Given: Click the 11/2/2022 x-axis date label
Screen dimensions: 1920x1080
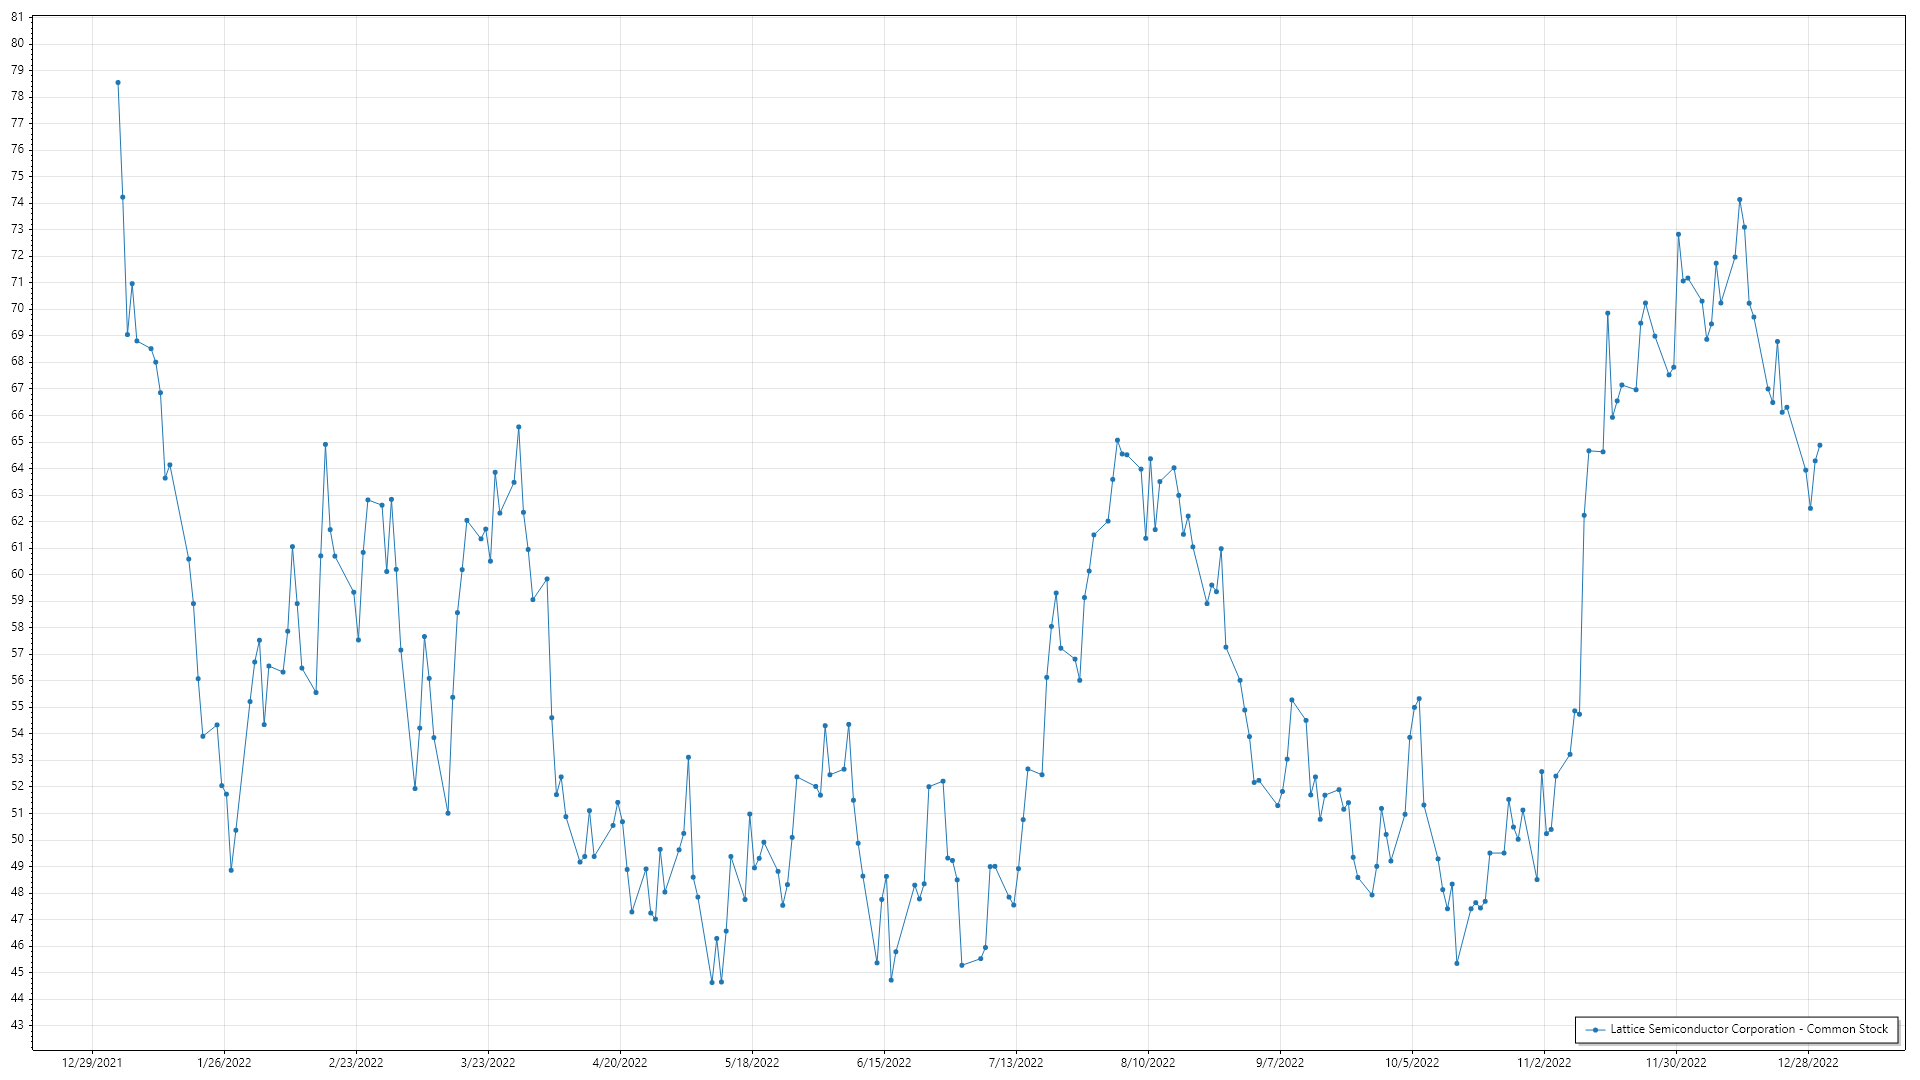Looking at the screenshot, I should pos(1544,1062).
